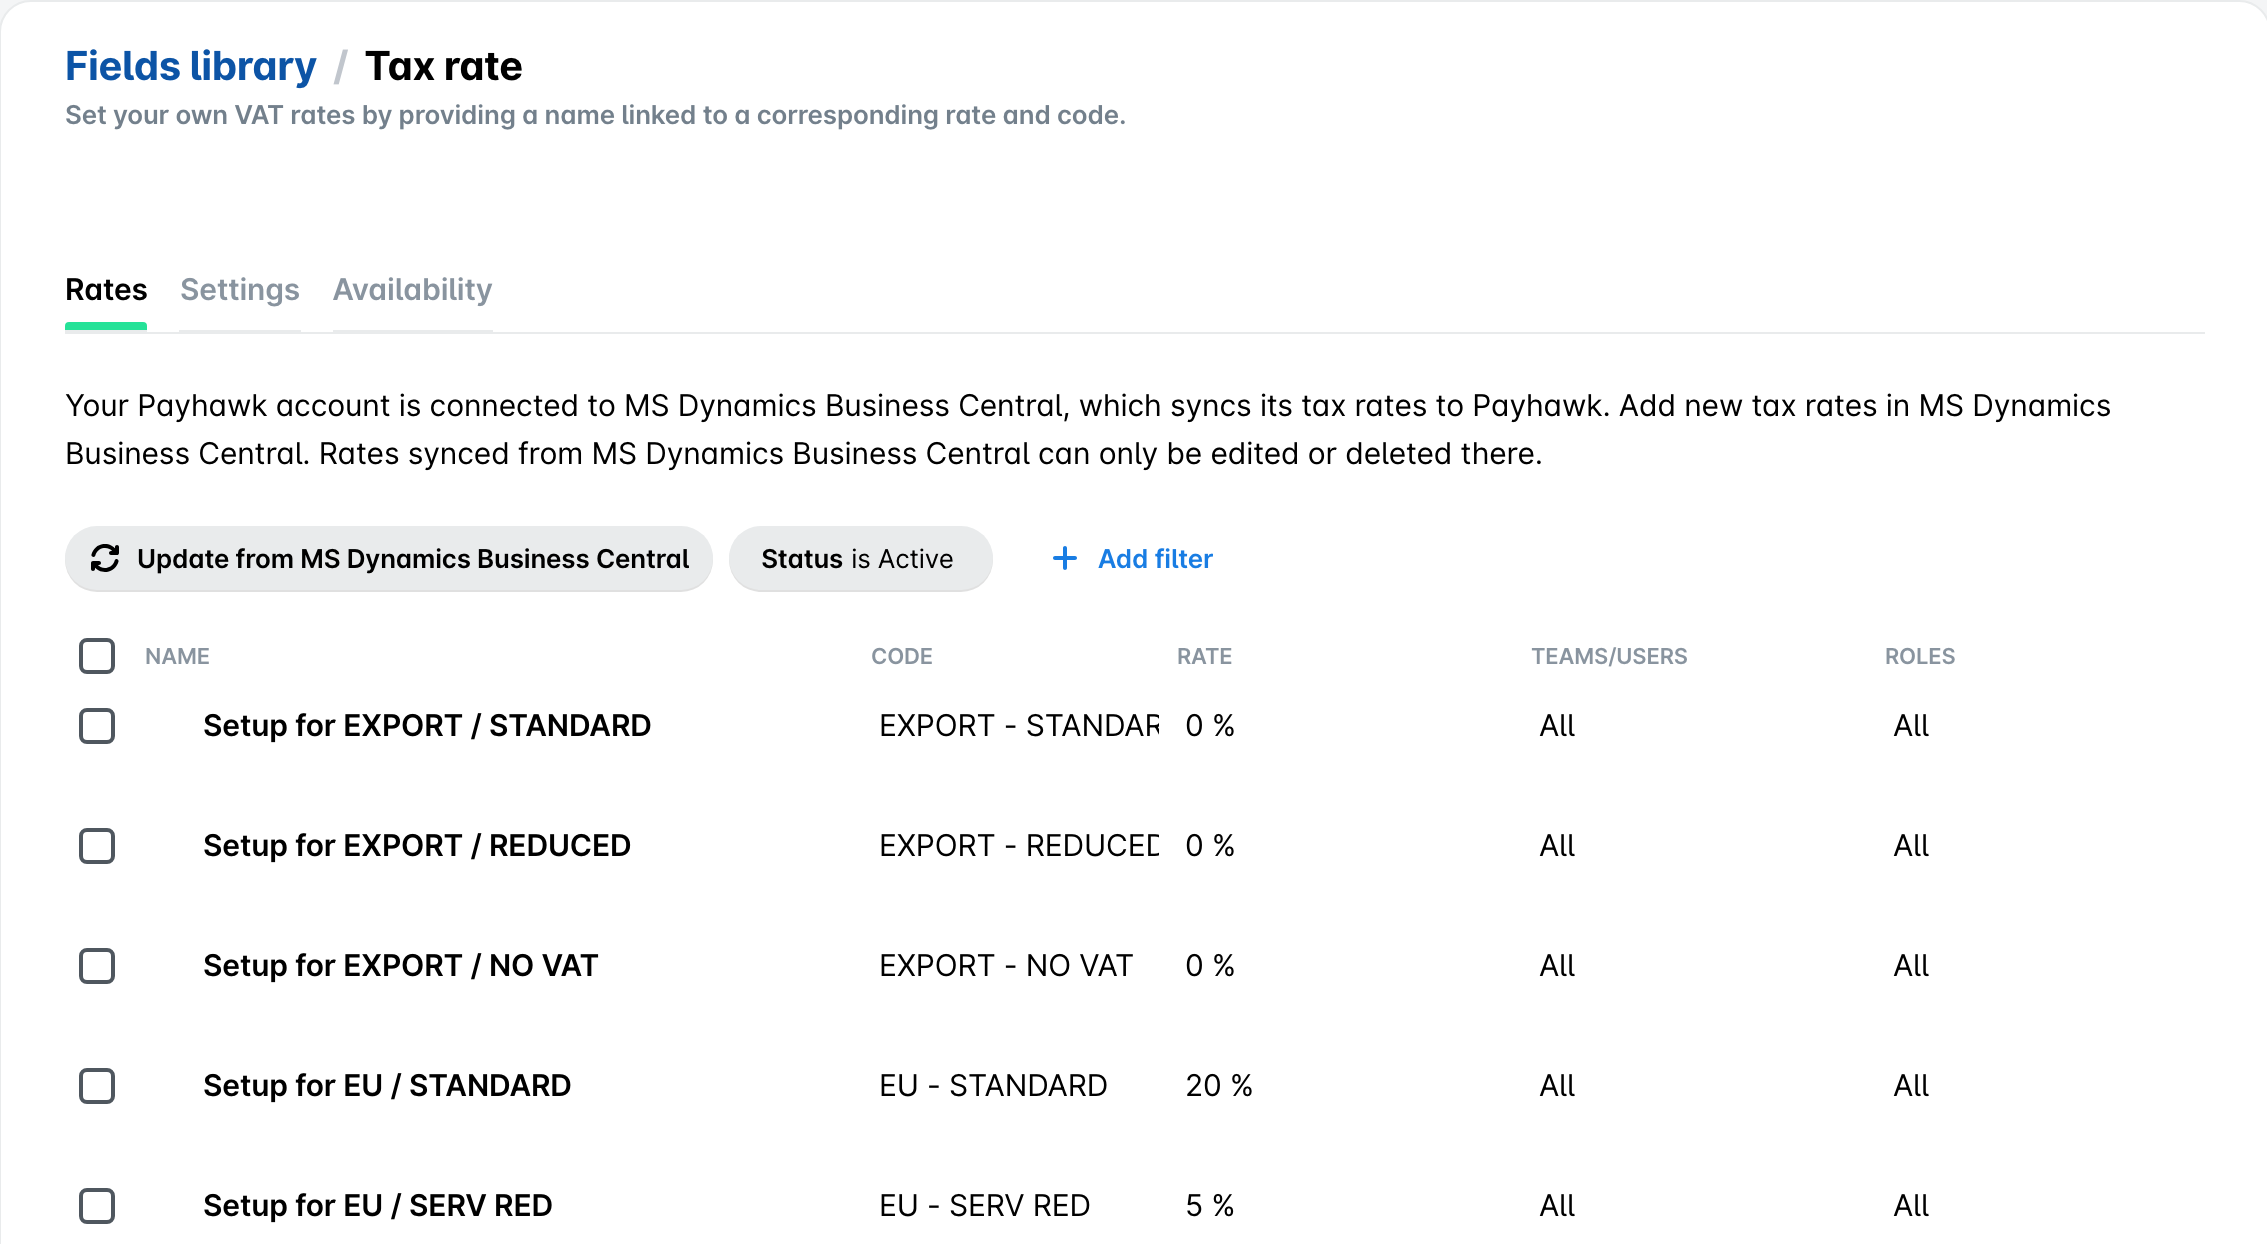The height and width of the screenshot is (1244, 2267).
Task: Select the Setup for EXPORT / NO VAT checkbox
Action: point(97,966)
